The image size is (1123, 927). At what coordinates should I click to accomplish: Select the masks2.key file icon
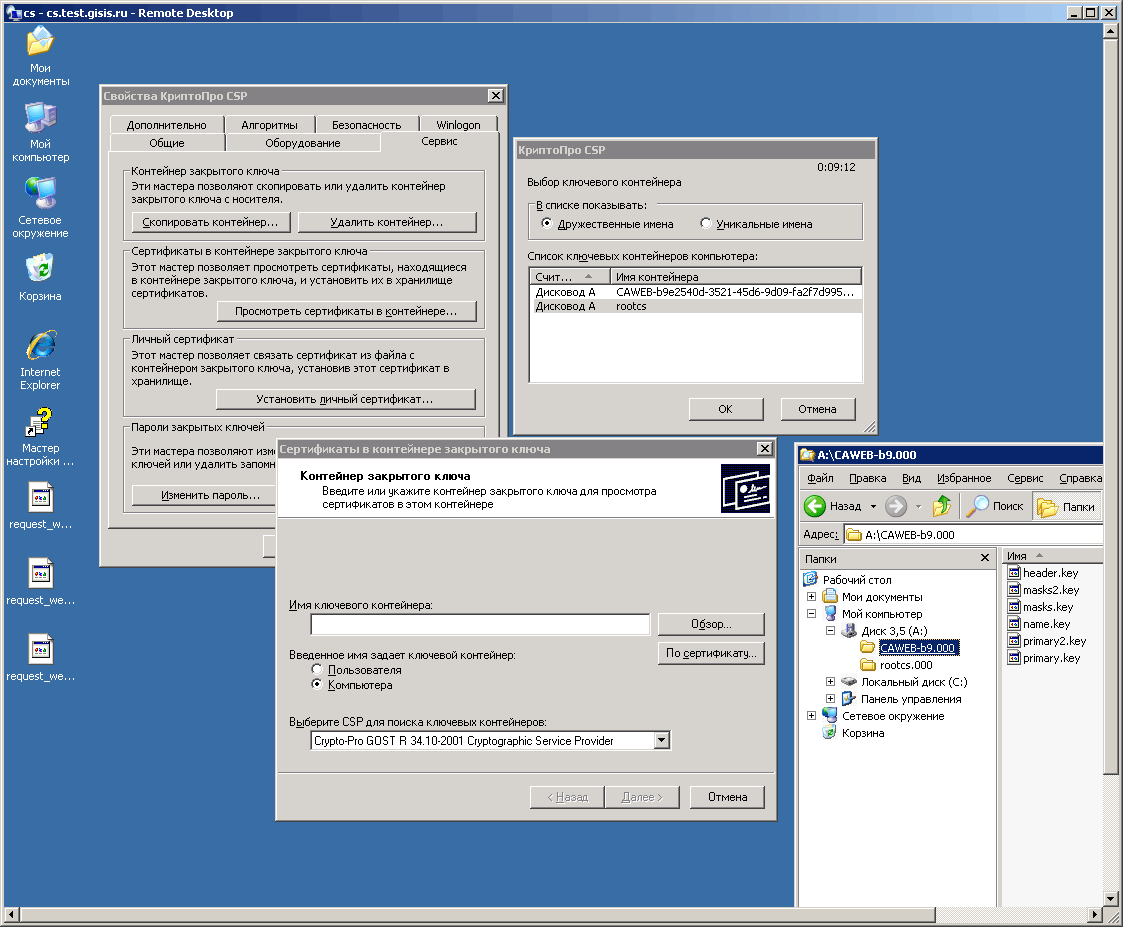pyautogui.click(x=1013, y=590)
